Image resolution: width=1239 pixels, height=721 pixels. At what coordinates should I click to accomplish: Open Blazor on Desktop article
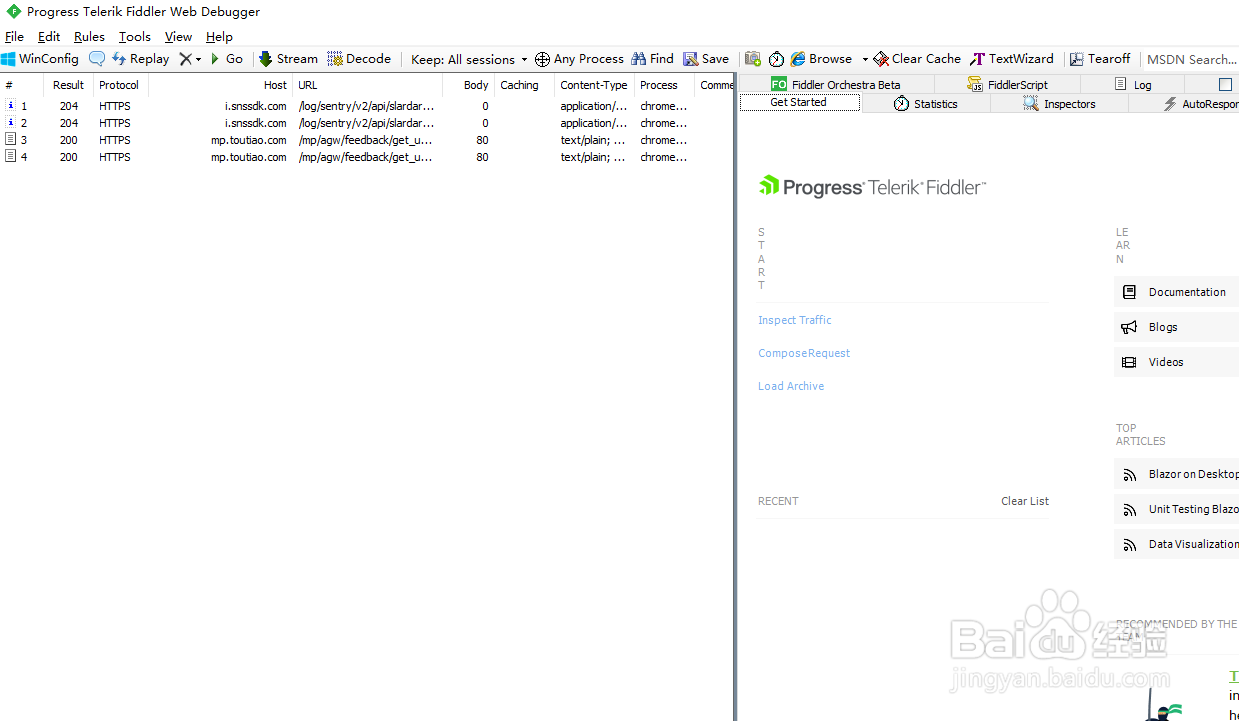(1176, 474)
